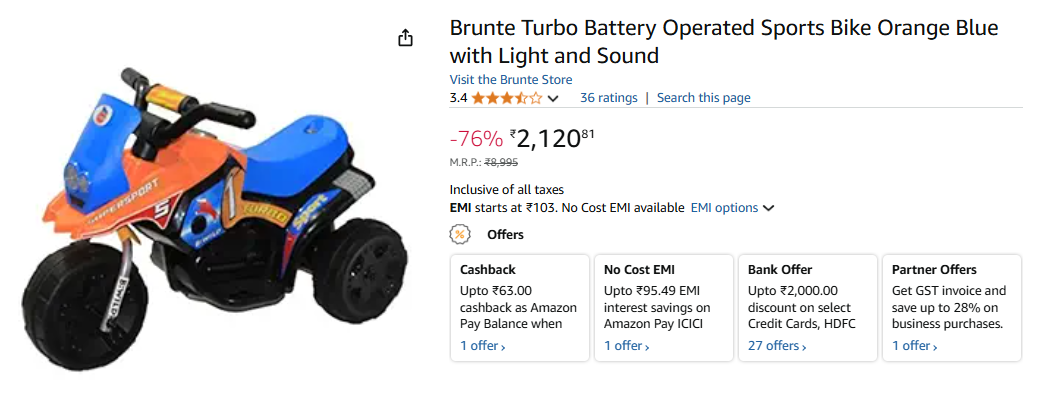
Task: Select the Partner Offers card
Action: [x=952, y=308]
